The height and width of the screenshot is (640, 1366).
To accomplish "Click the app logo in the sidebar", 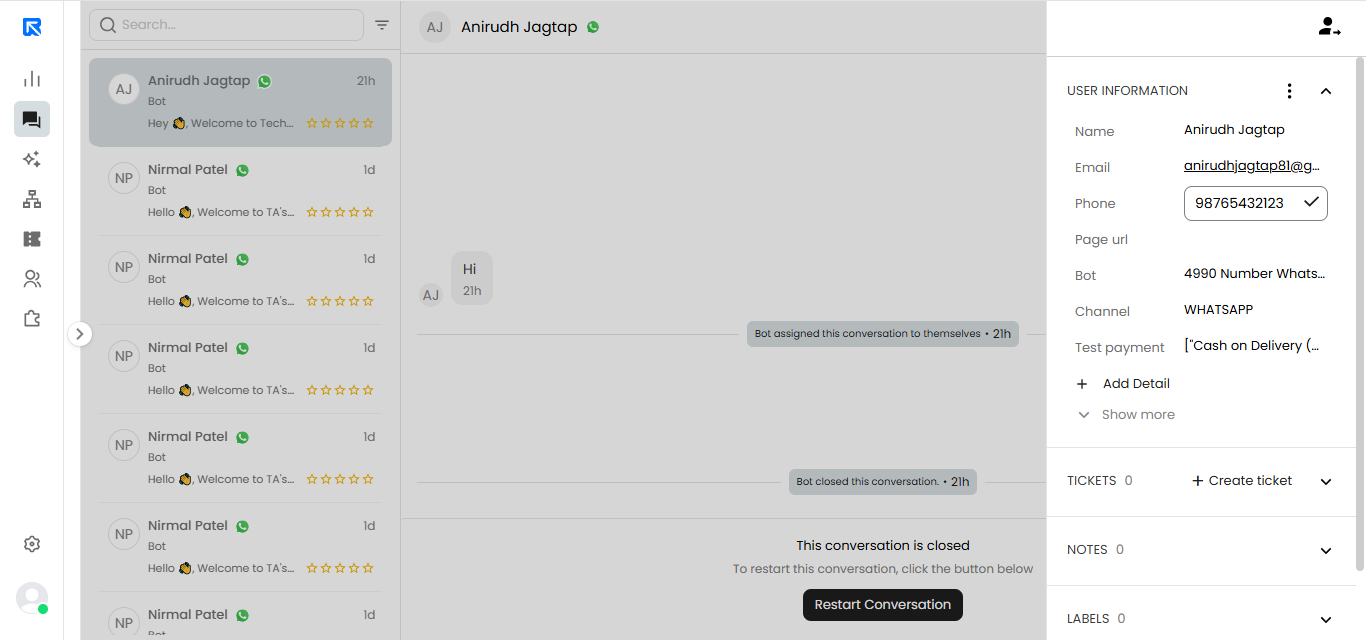I will [32, 27].
